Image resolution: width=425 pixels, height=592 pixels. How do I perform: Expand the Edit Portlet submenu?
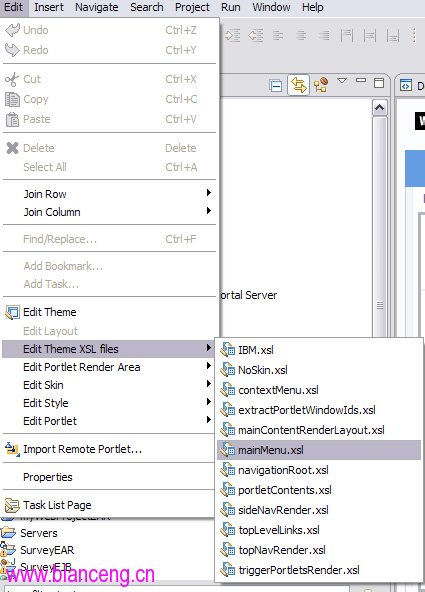[x=109, y=421]
